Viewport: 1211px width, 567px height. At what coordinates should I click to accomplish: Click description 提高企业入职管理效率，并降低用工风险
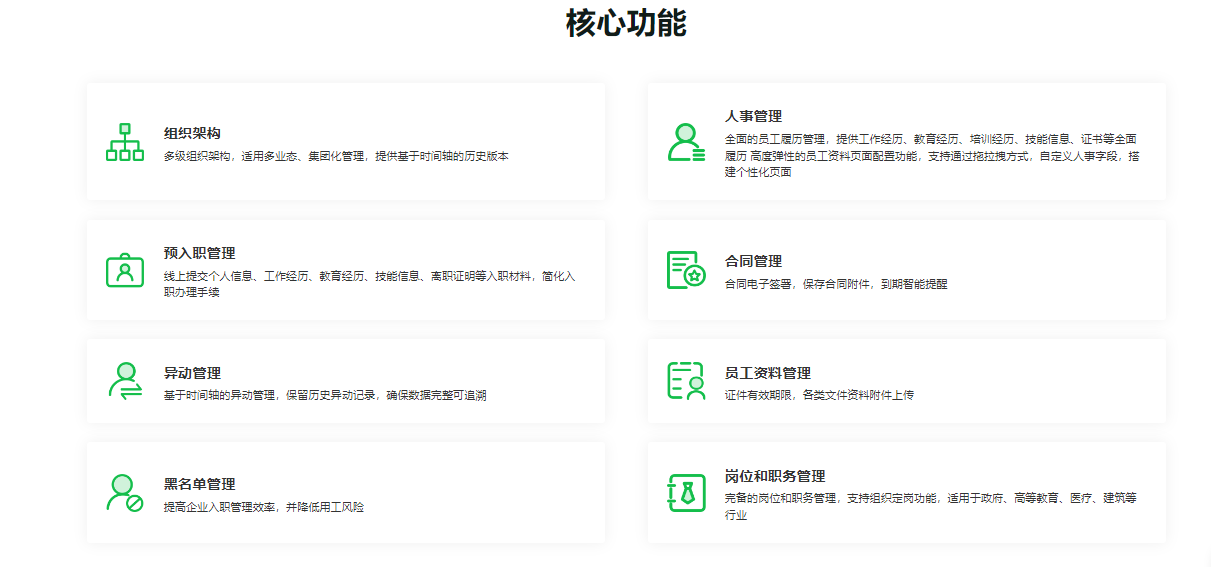pyautogui.click(x=264, y=507)
